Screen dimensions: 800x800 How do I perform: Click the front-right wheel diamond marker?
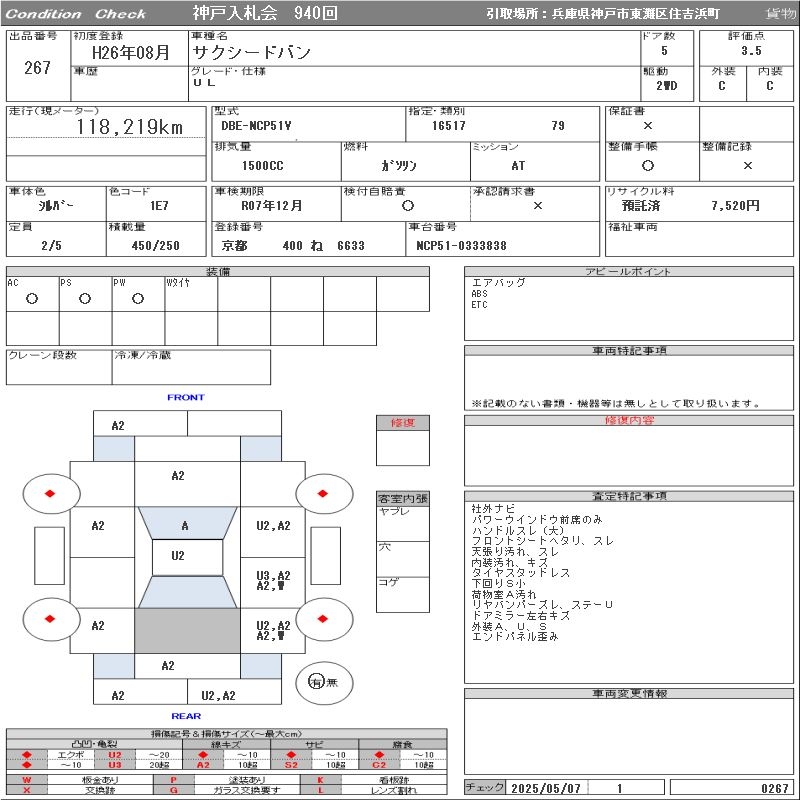click(x=323, y=493)
